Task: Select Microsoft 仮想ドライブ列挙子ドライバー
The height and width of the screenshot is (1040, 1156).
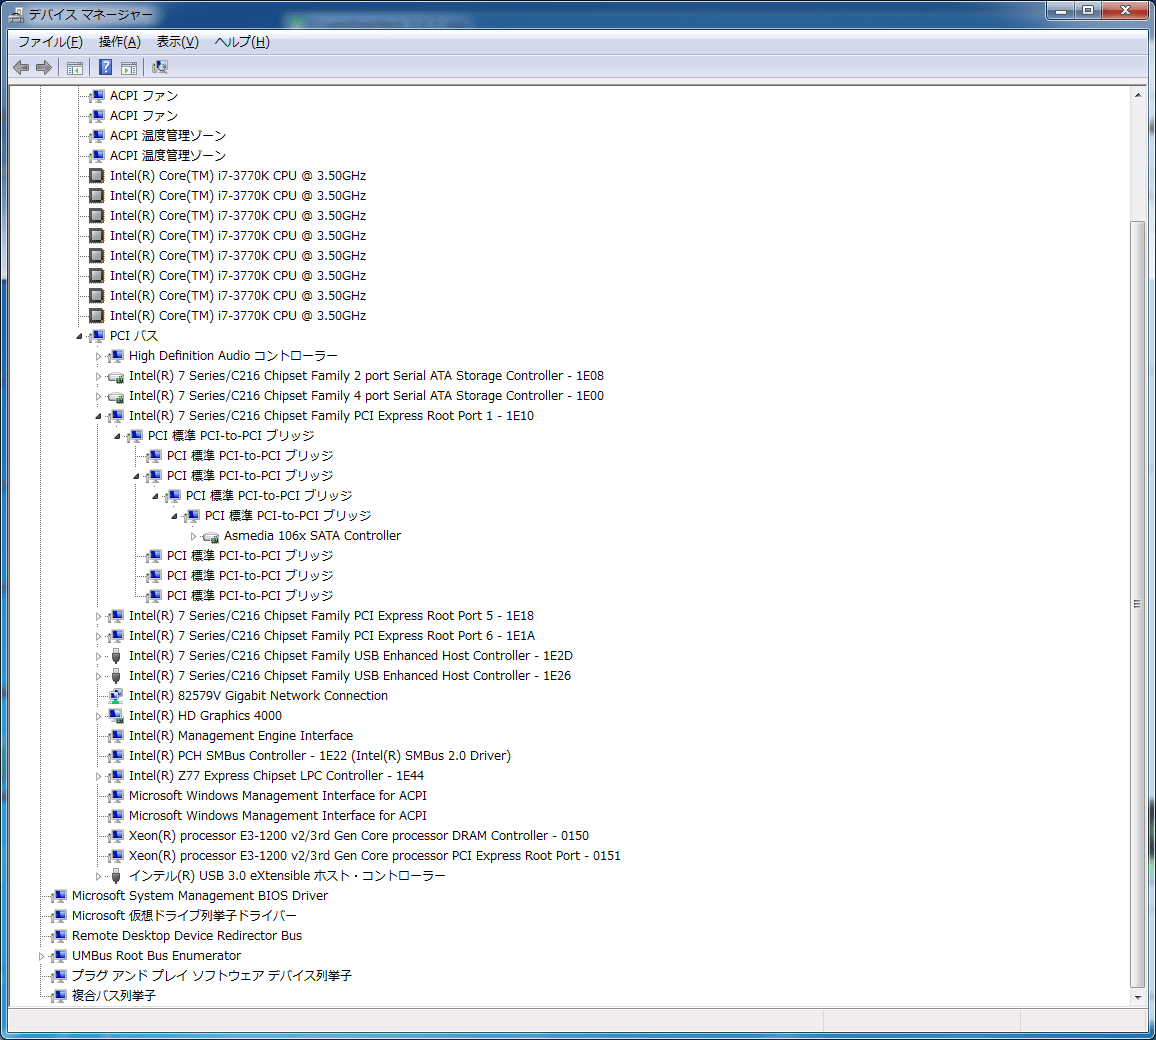Action: pyautogui.click(x=184, y=915)
